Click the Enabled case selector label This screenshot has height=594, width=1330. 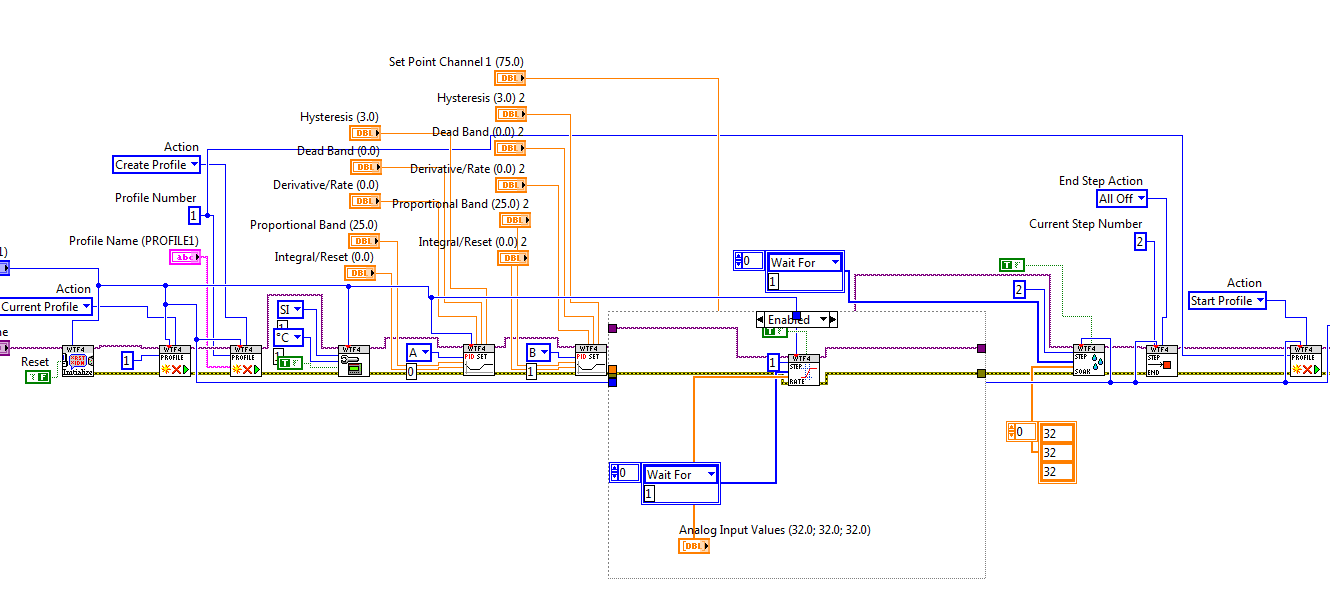[x=790, y=319]
